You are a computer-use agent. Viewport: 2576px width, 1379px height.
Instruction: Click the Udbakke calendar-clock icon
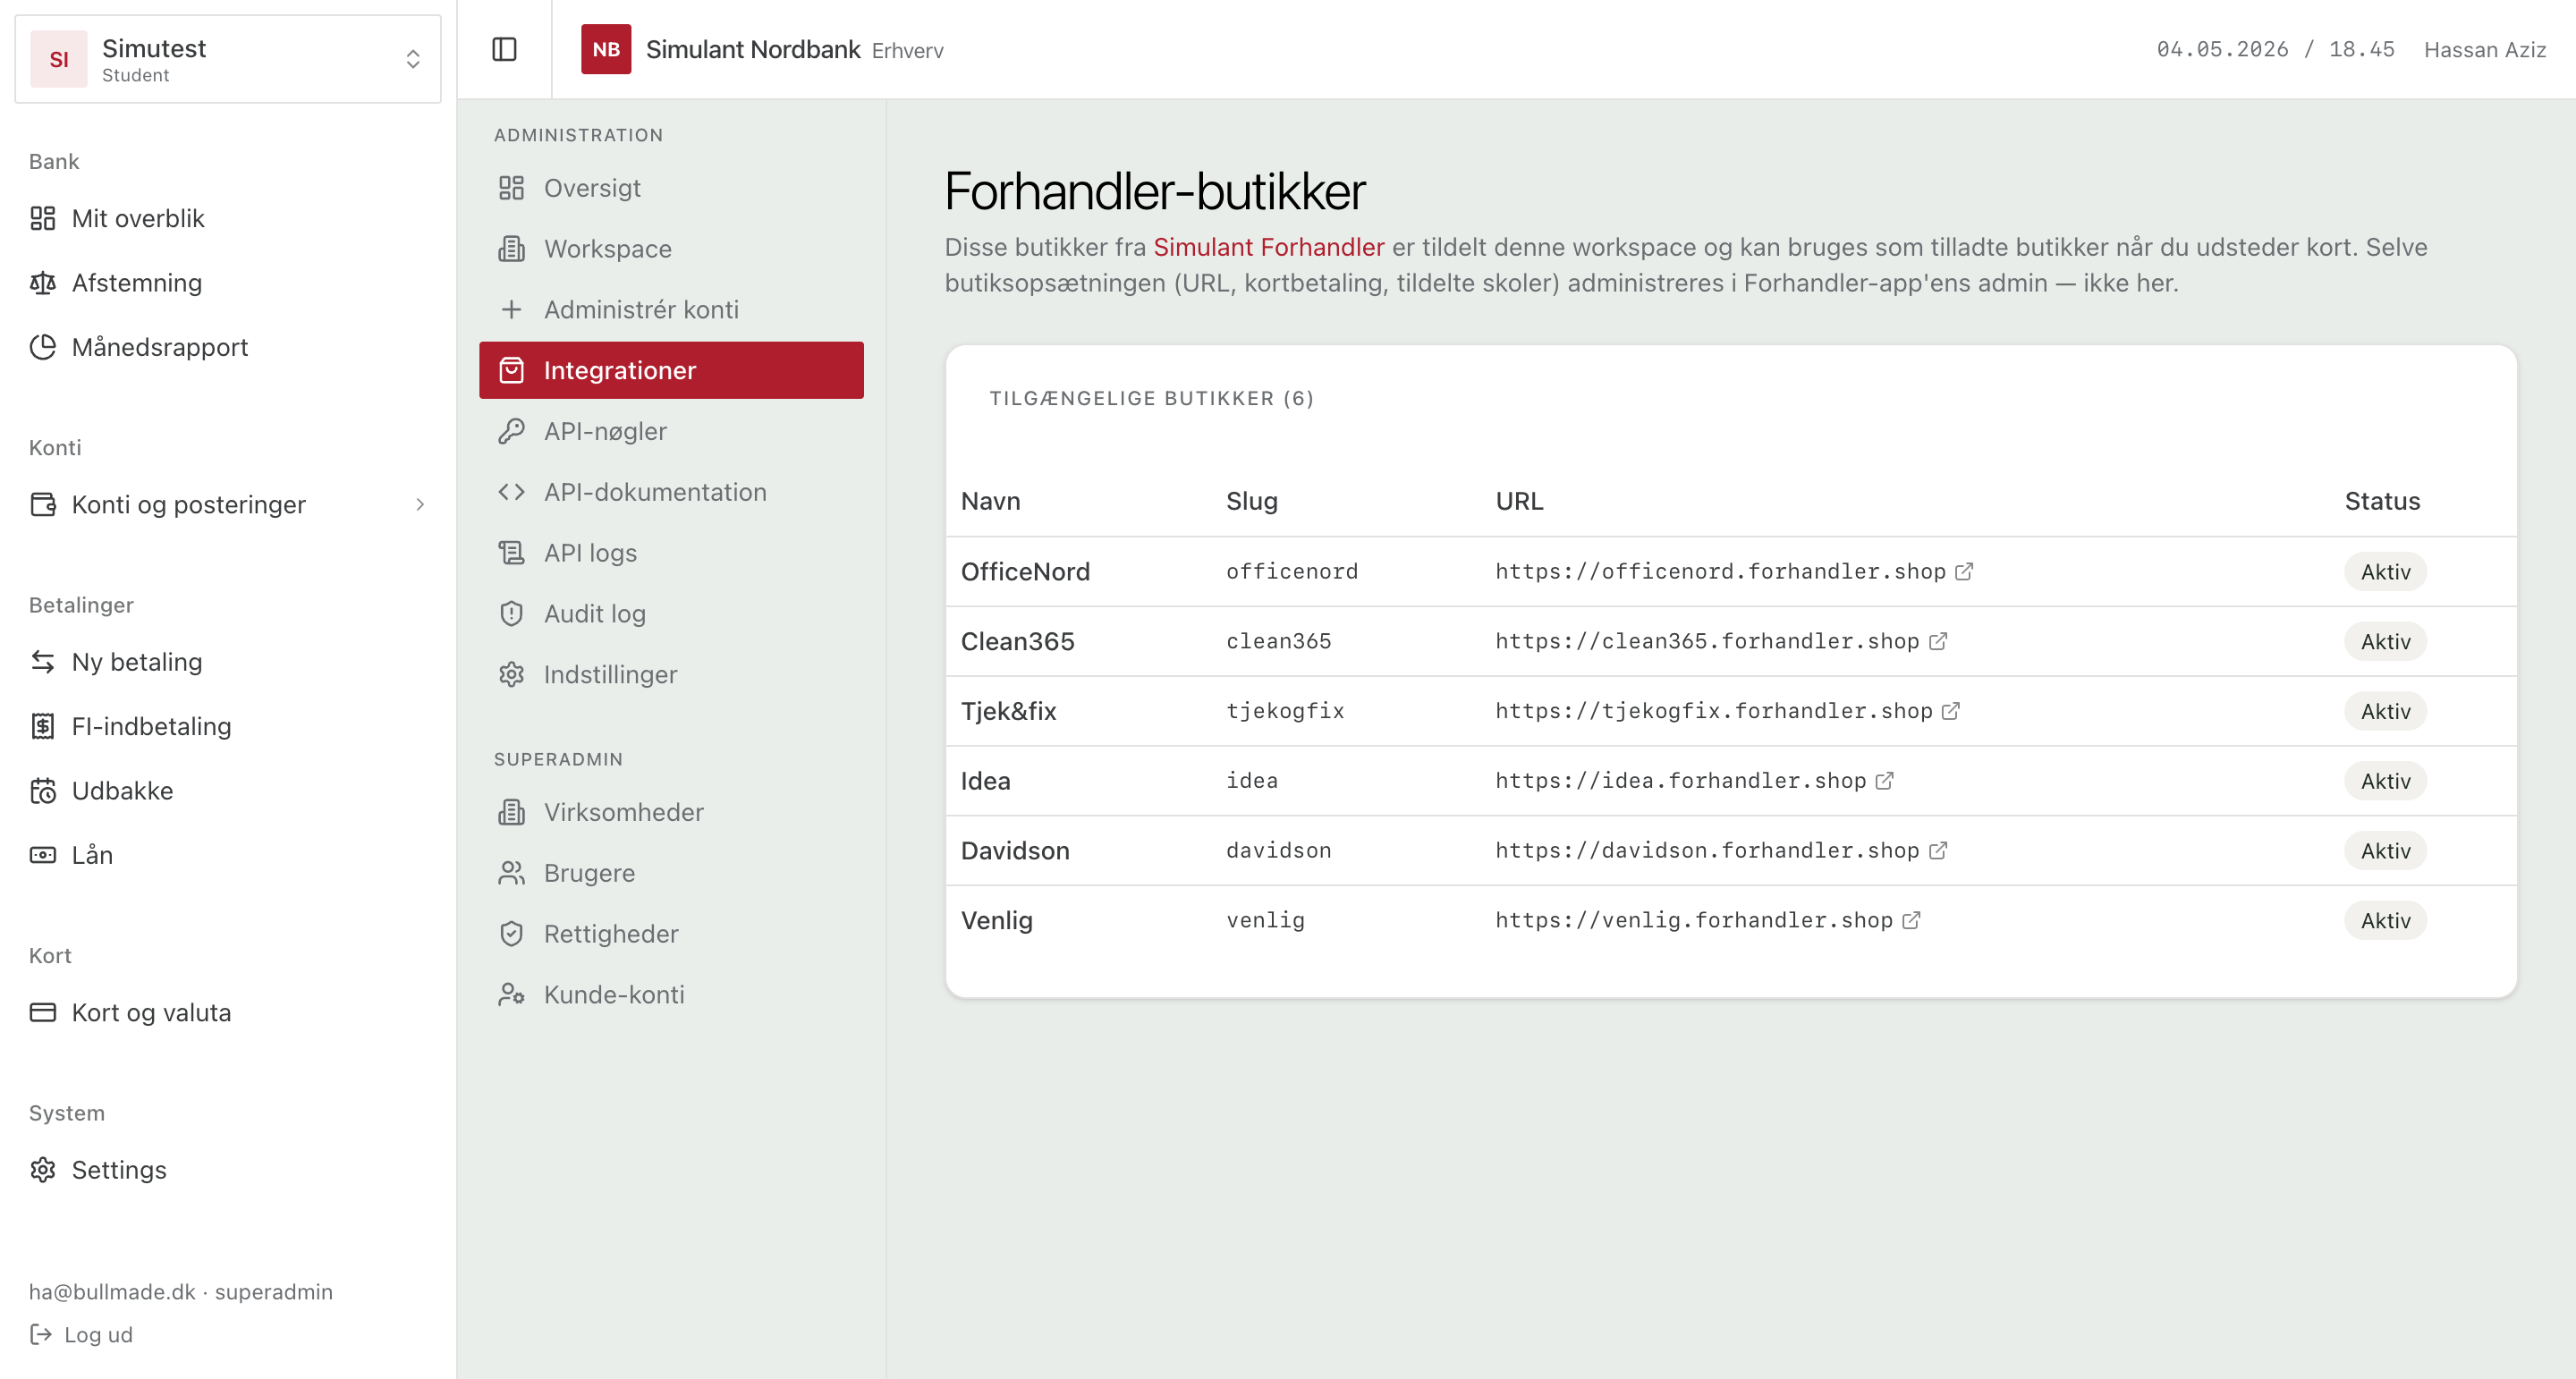(43, 791)
